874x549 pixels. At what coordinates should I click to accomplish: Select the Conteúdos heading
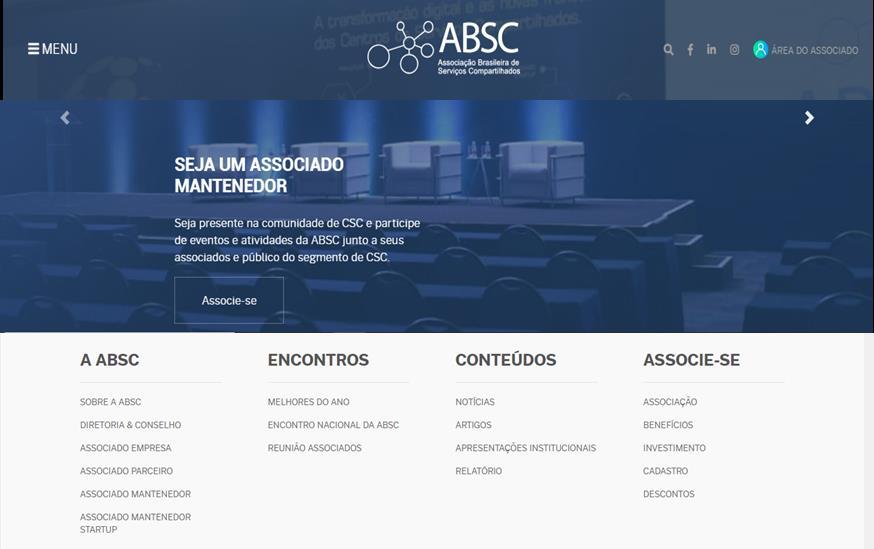click(506, 360)
